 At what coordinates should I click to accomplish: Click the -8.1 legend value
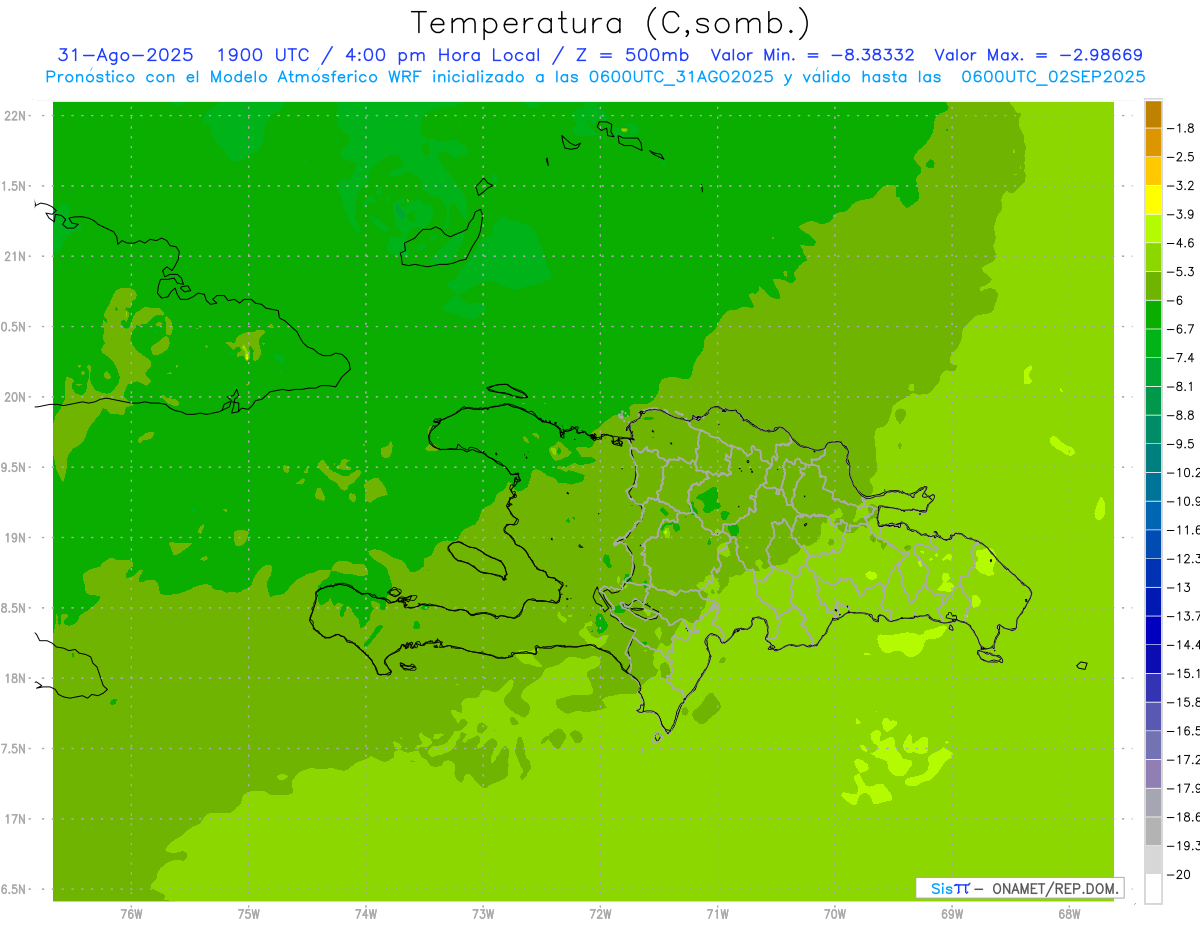(x=1181, y=386)
